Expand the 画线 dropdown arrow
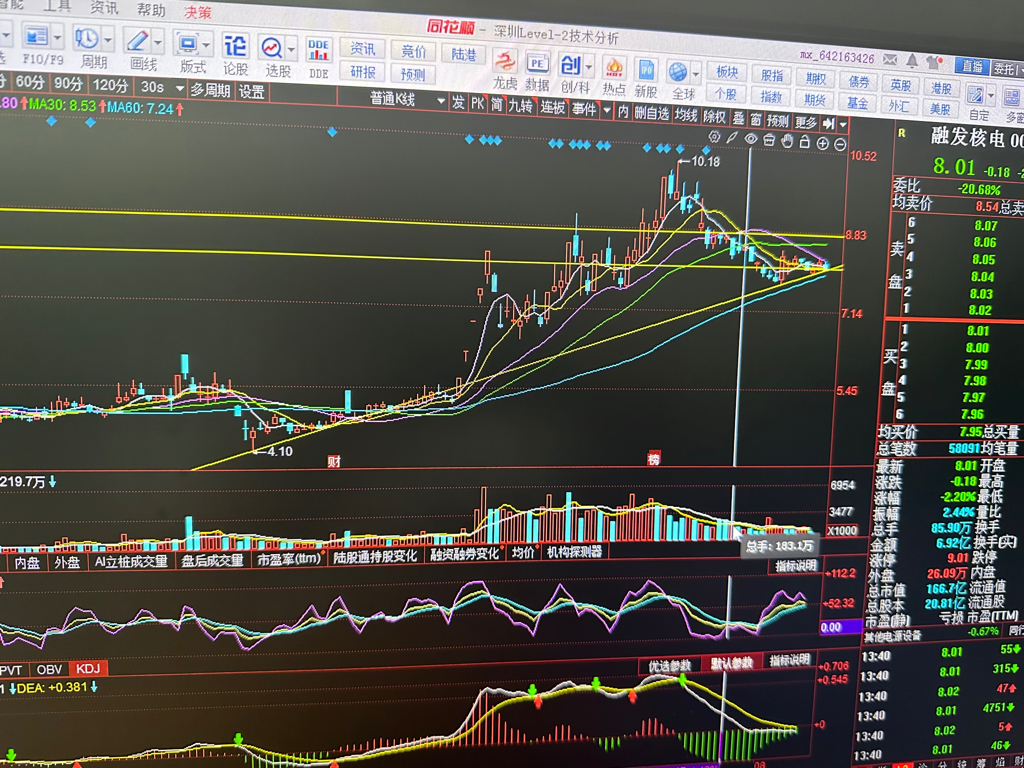The width and height of the screenshot is (1024, 768). [158, 42]
